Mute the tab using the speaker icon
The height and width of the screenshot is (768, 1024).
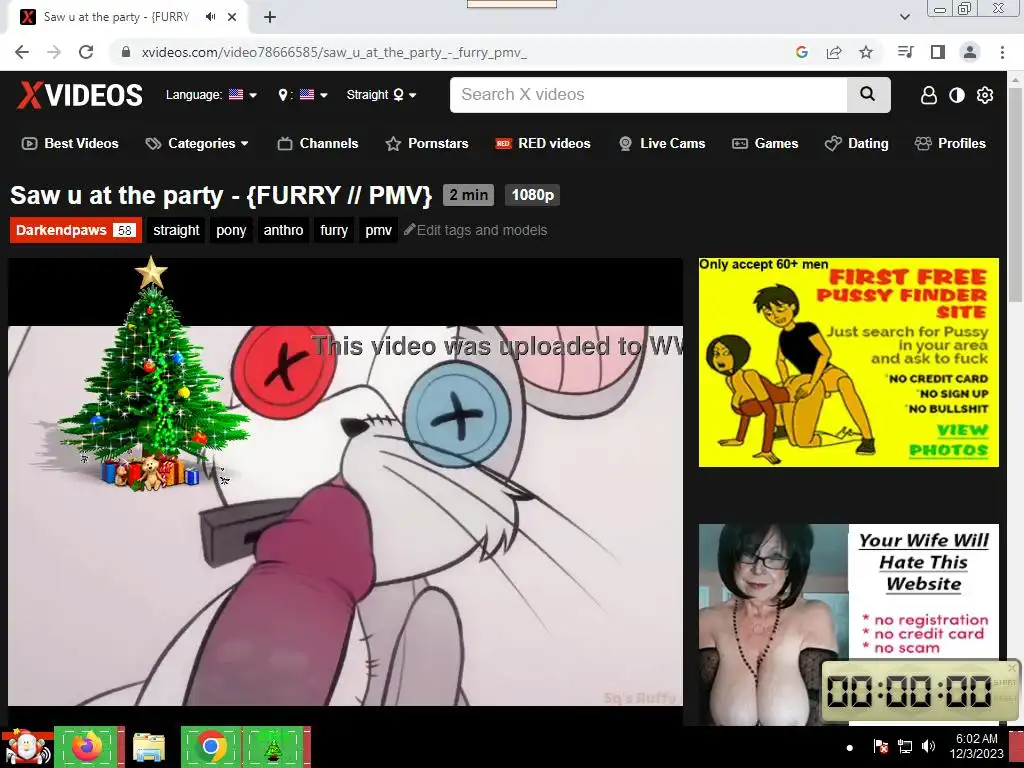click(x=210, y=17)
